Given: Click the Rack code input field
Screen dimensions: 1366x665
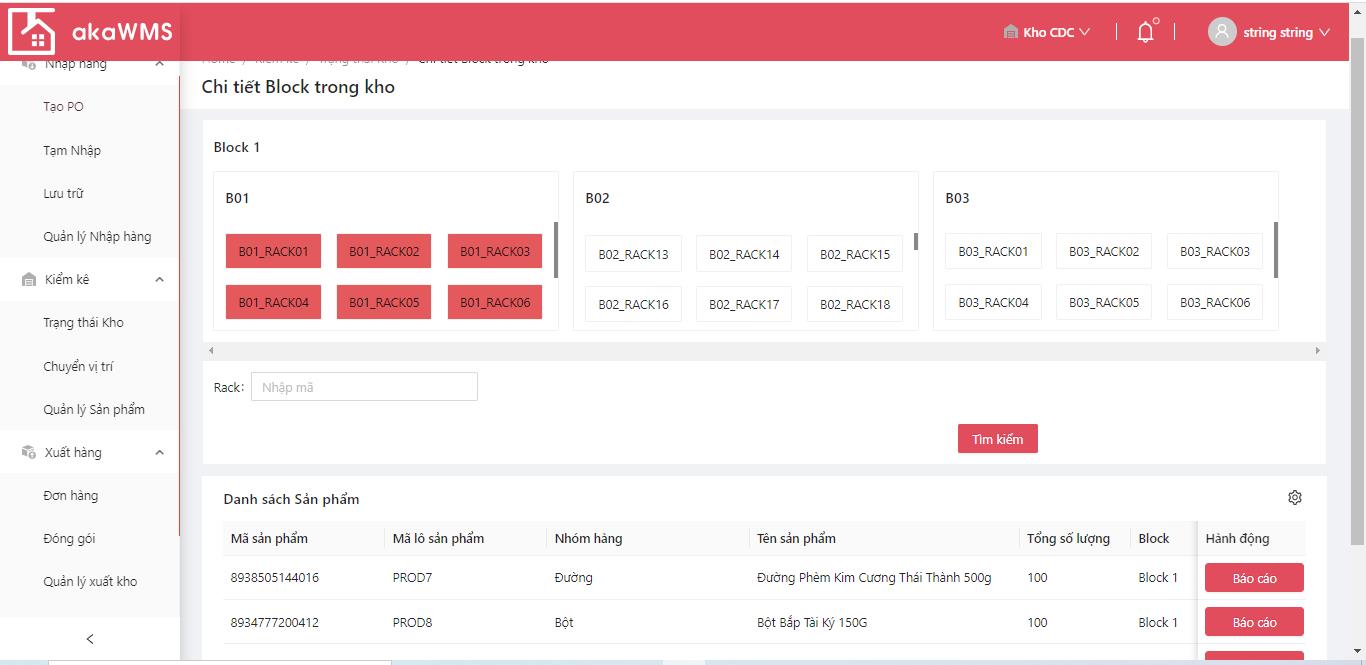Looking at the screenshot, I should pyautogui.click(x=364, y=387).
